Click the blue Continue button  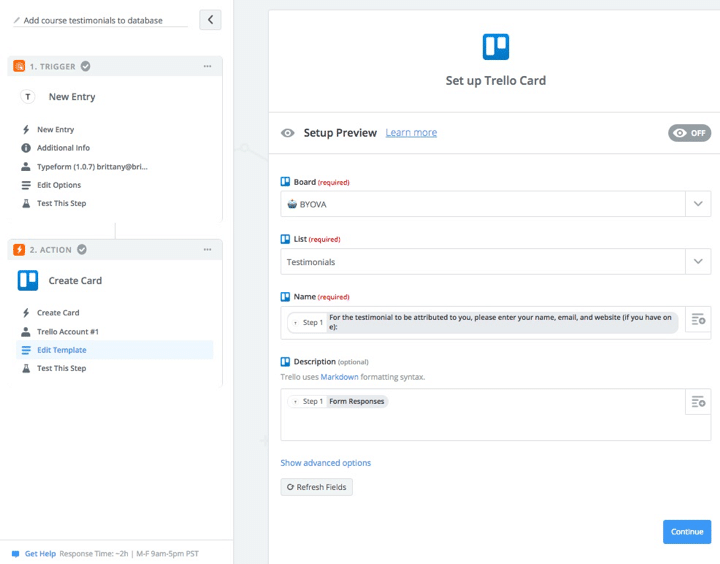click(687, 532)
